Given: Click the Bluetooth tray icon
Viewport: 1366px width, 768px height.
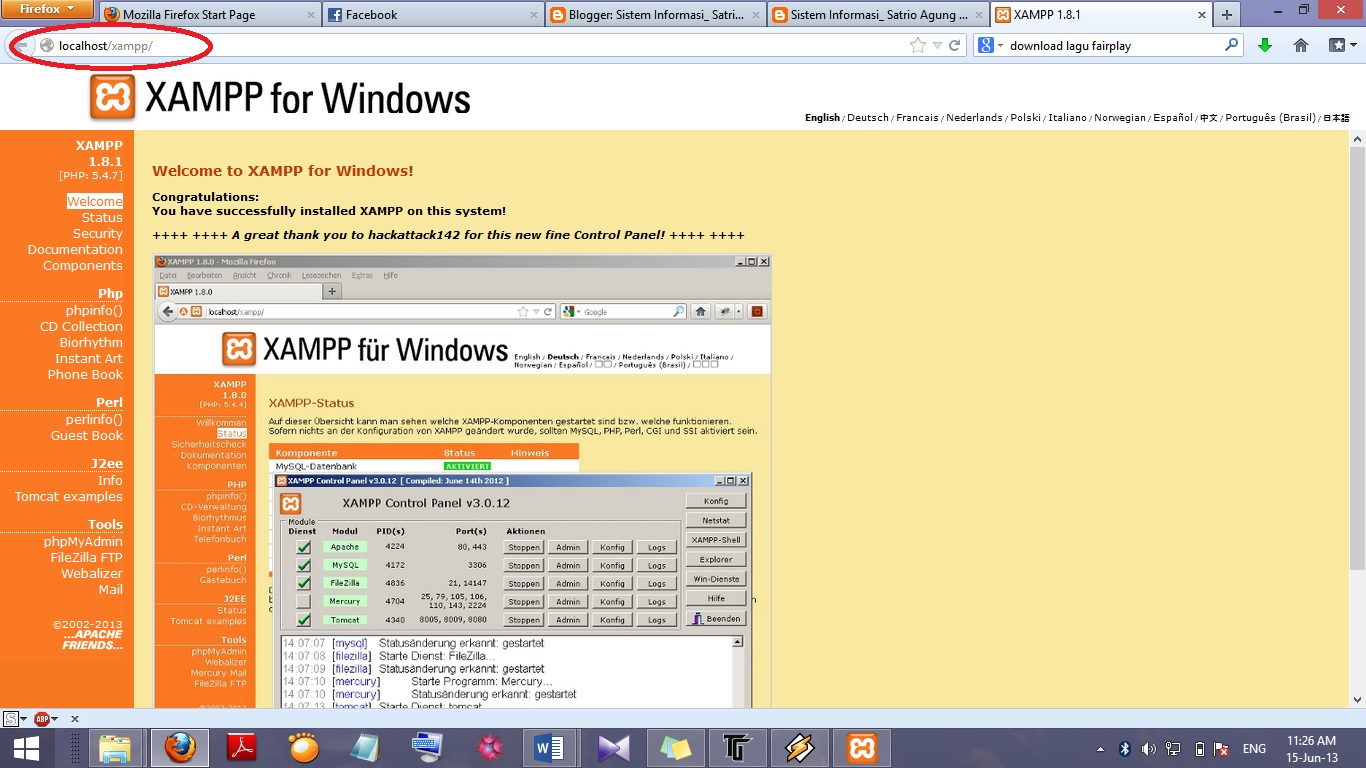Looking at the screenshot, I should point(1124,748).
